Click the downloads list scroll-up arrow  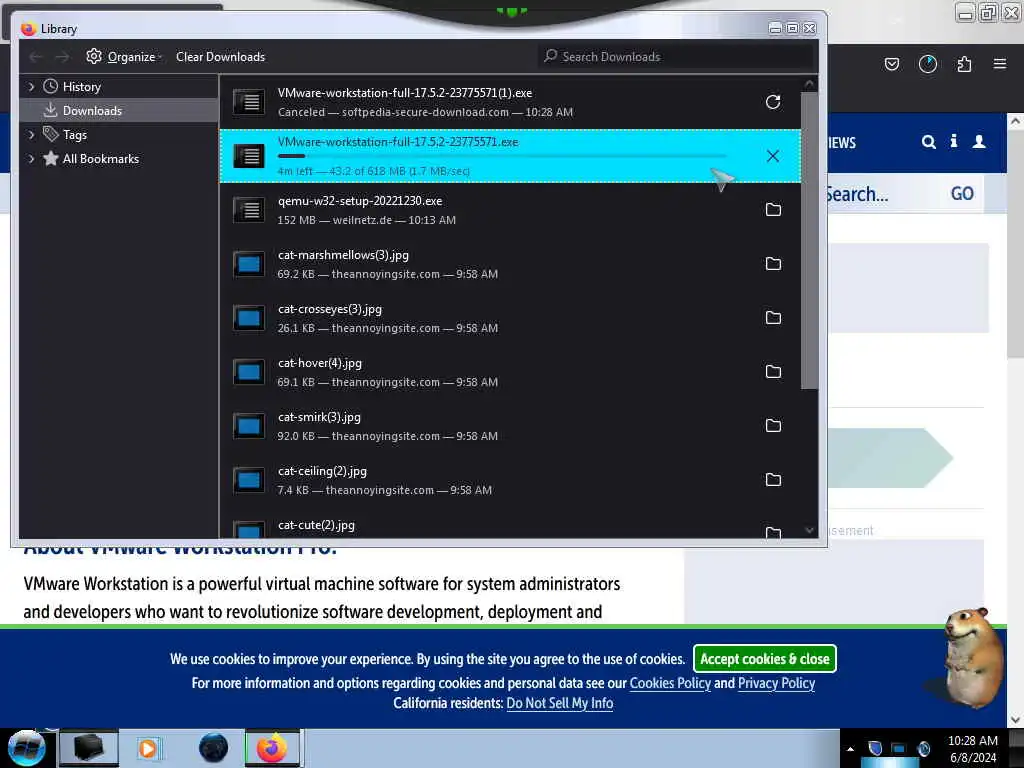click(809, 84)
